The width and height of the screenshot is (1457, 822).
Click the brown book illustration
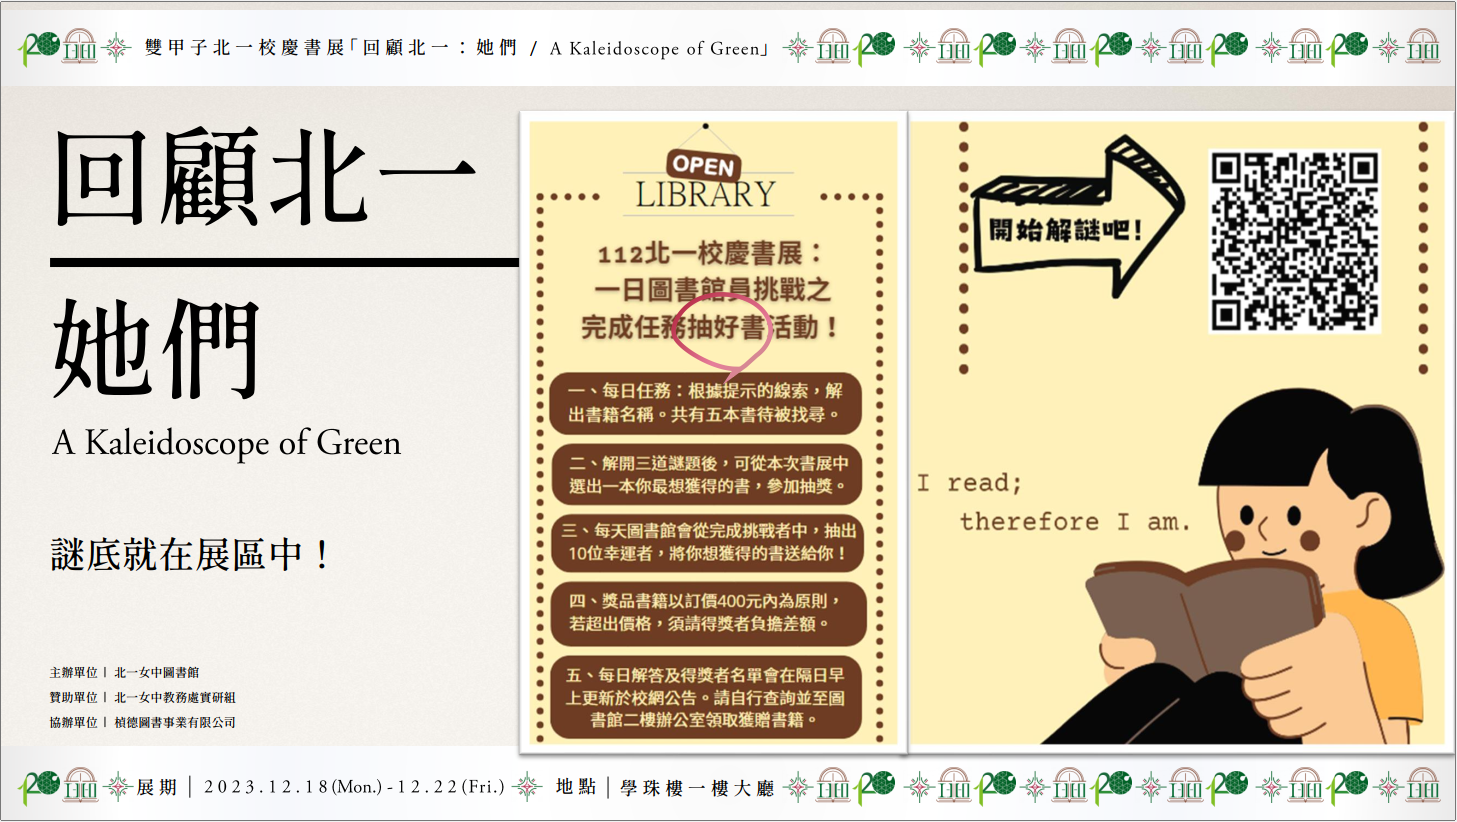1200,610
